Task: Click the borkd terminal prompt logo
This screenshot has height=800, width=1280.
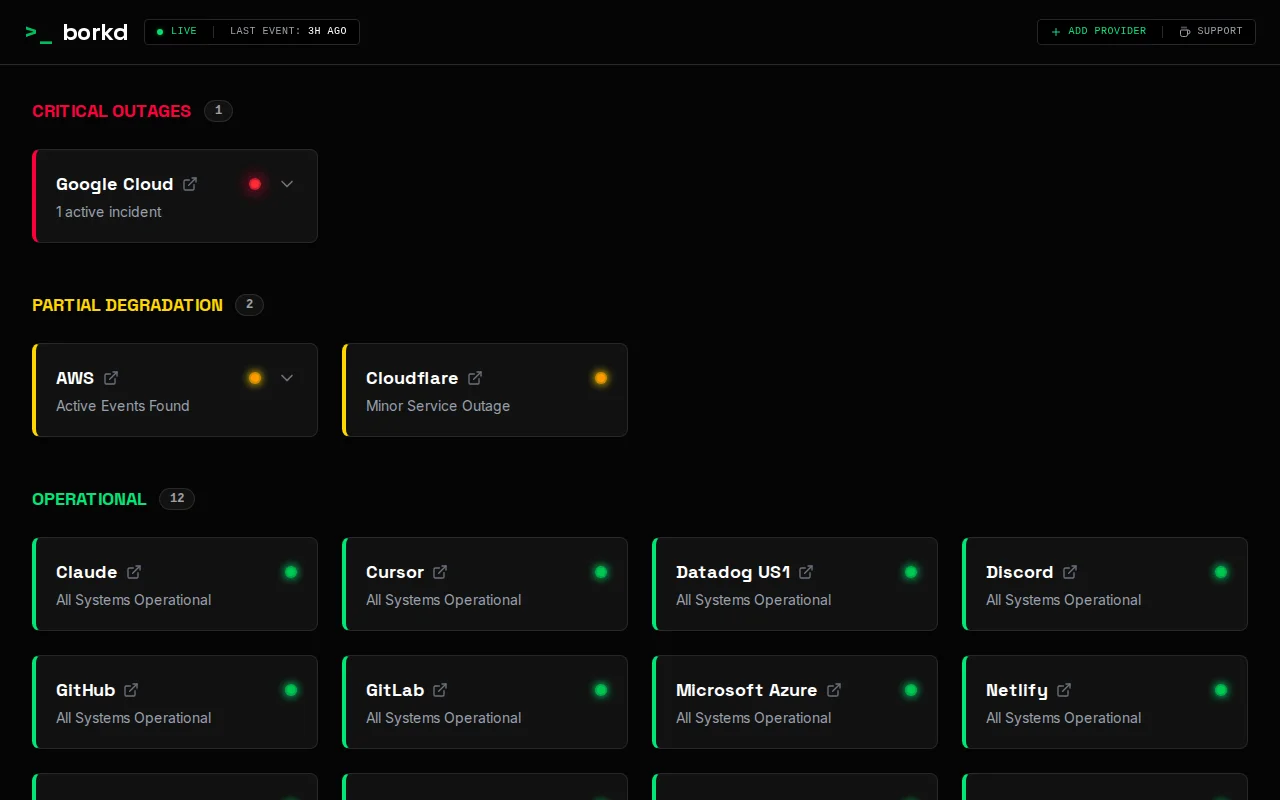Action: (39, 32)
